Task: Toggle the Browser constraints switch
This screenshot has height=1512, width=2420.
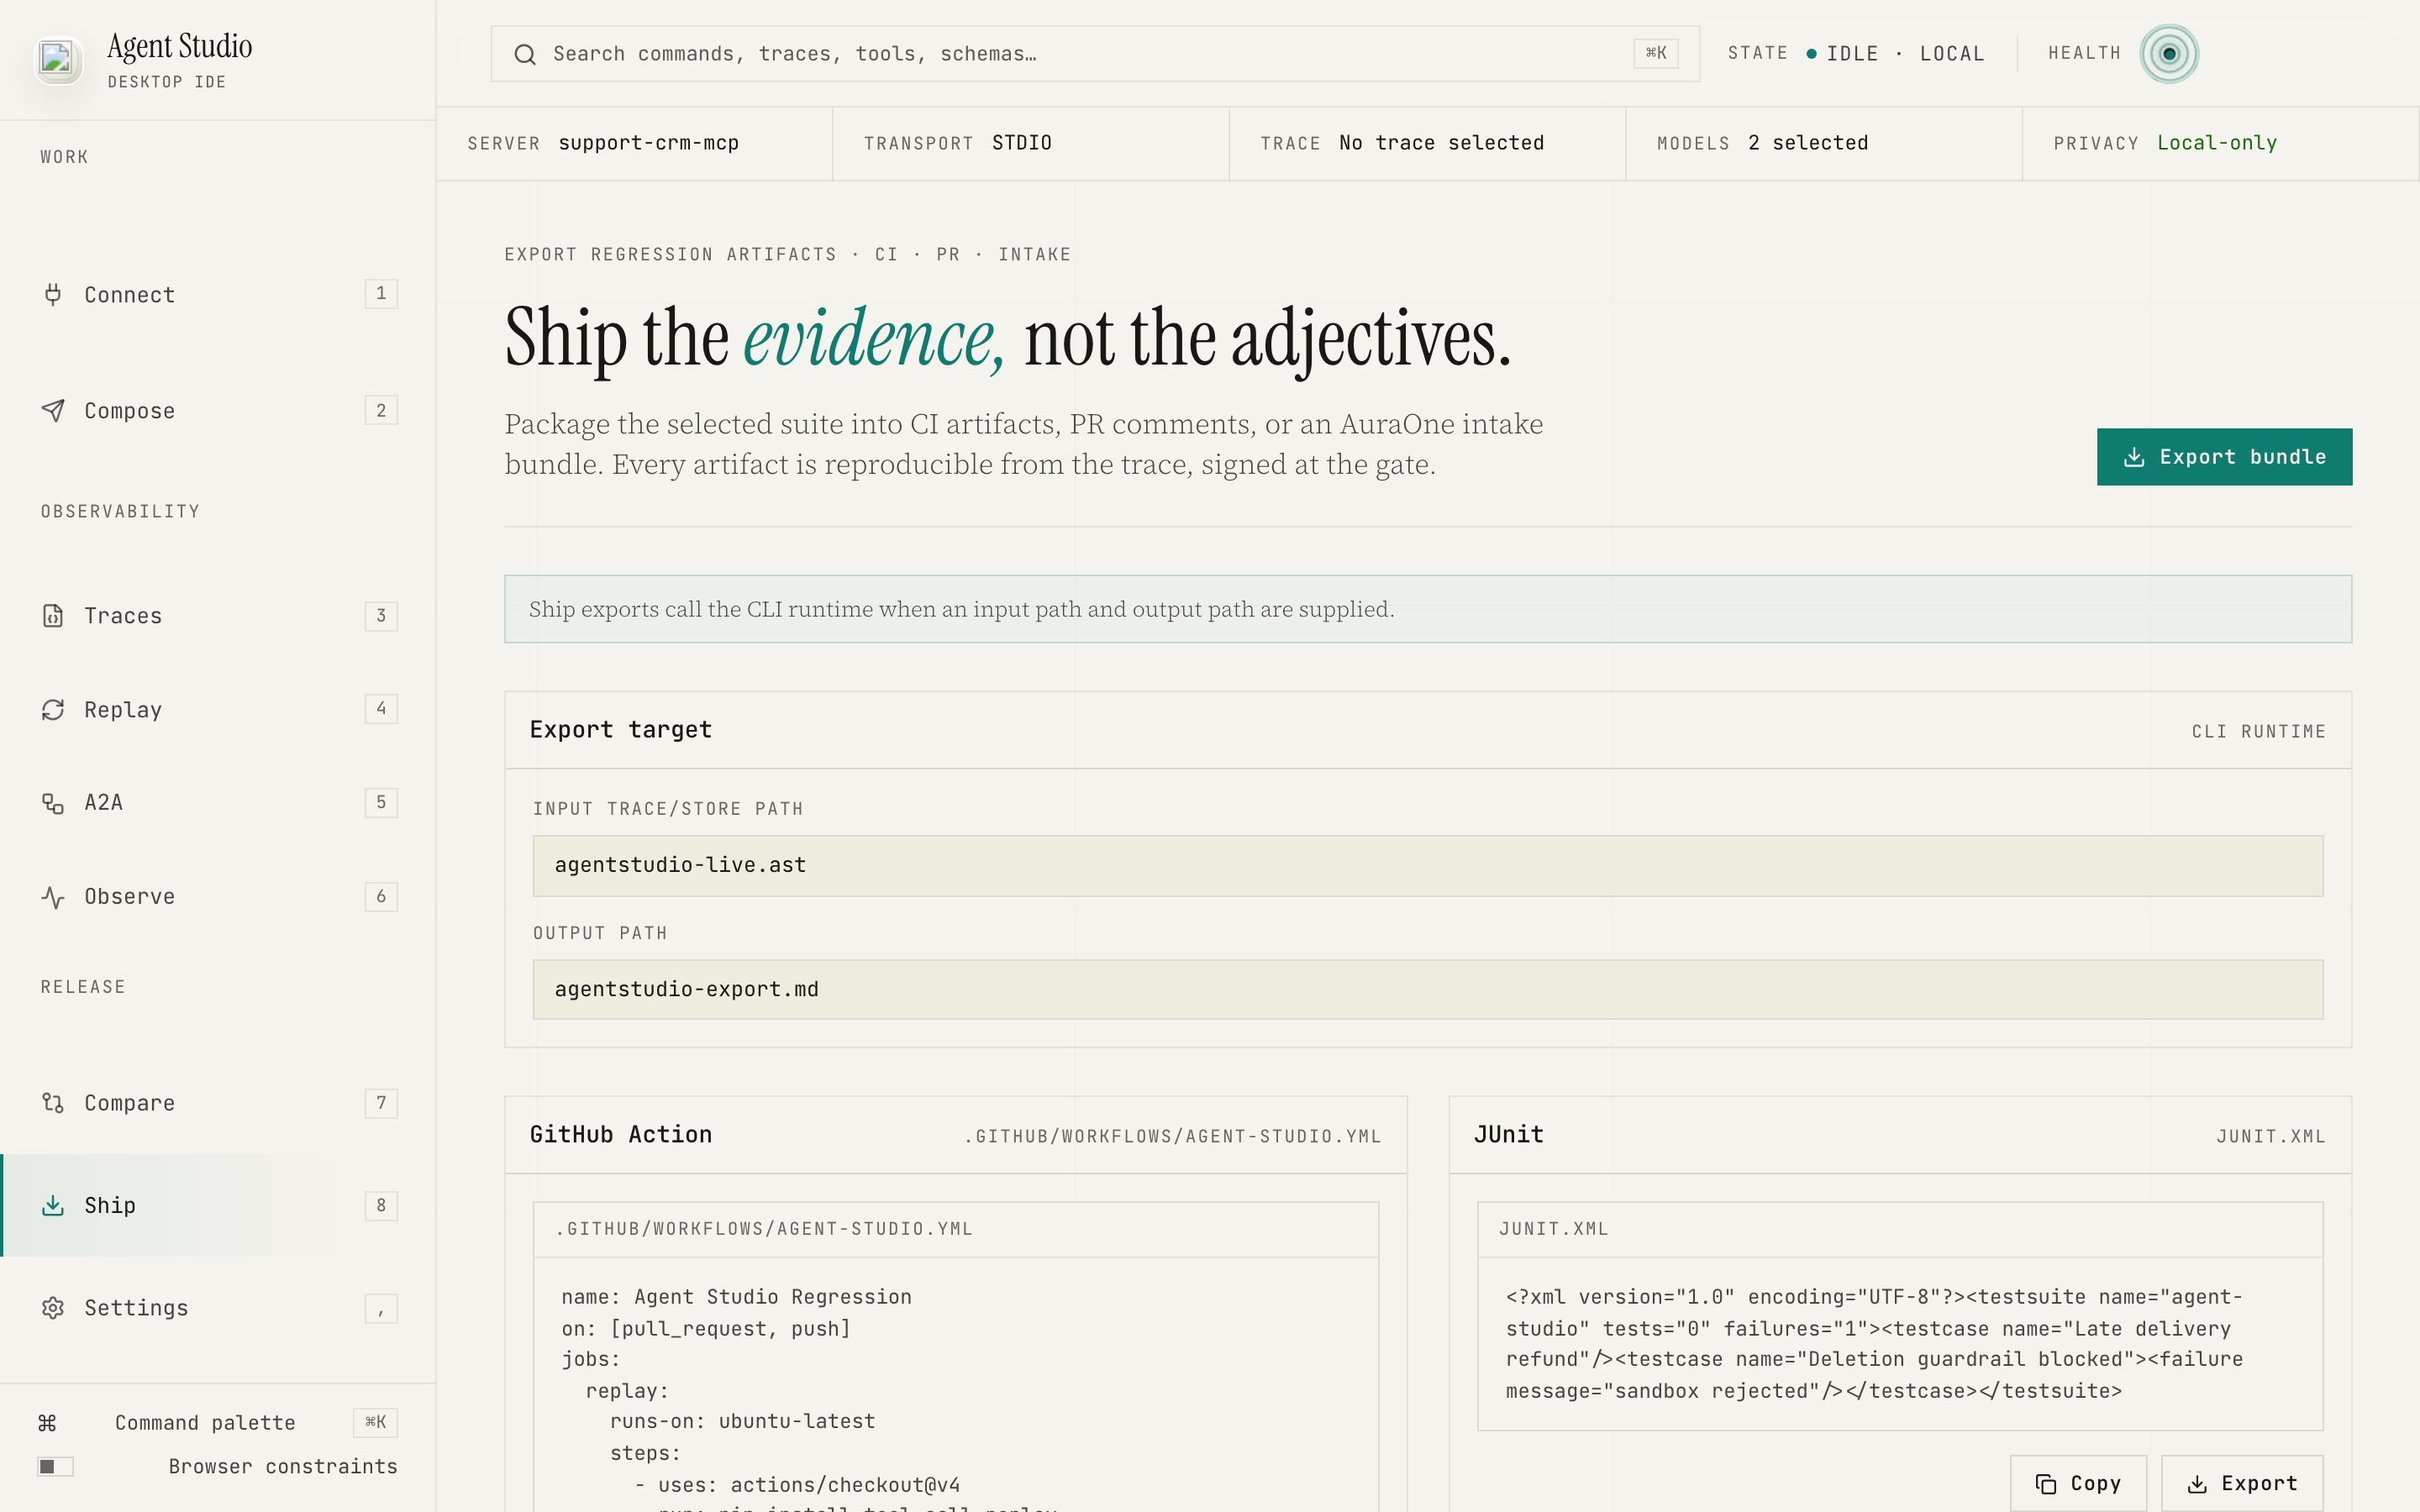Action: (x=56, y=1466)
